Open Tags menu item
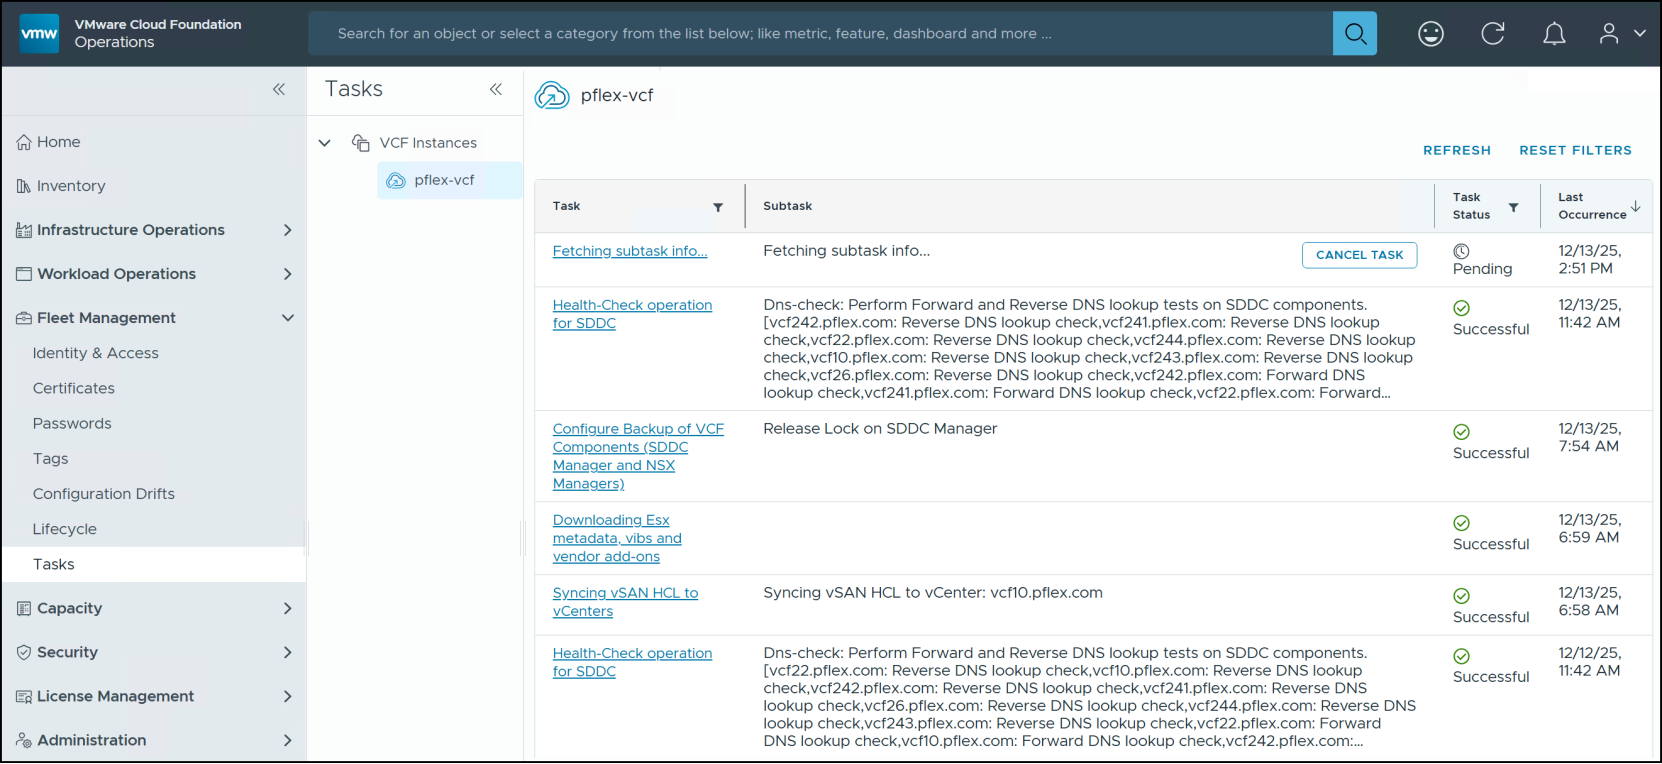The image size is (1662, 764). coord(51,458)
